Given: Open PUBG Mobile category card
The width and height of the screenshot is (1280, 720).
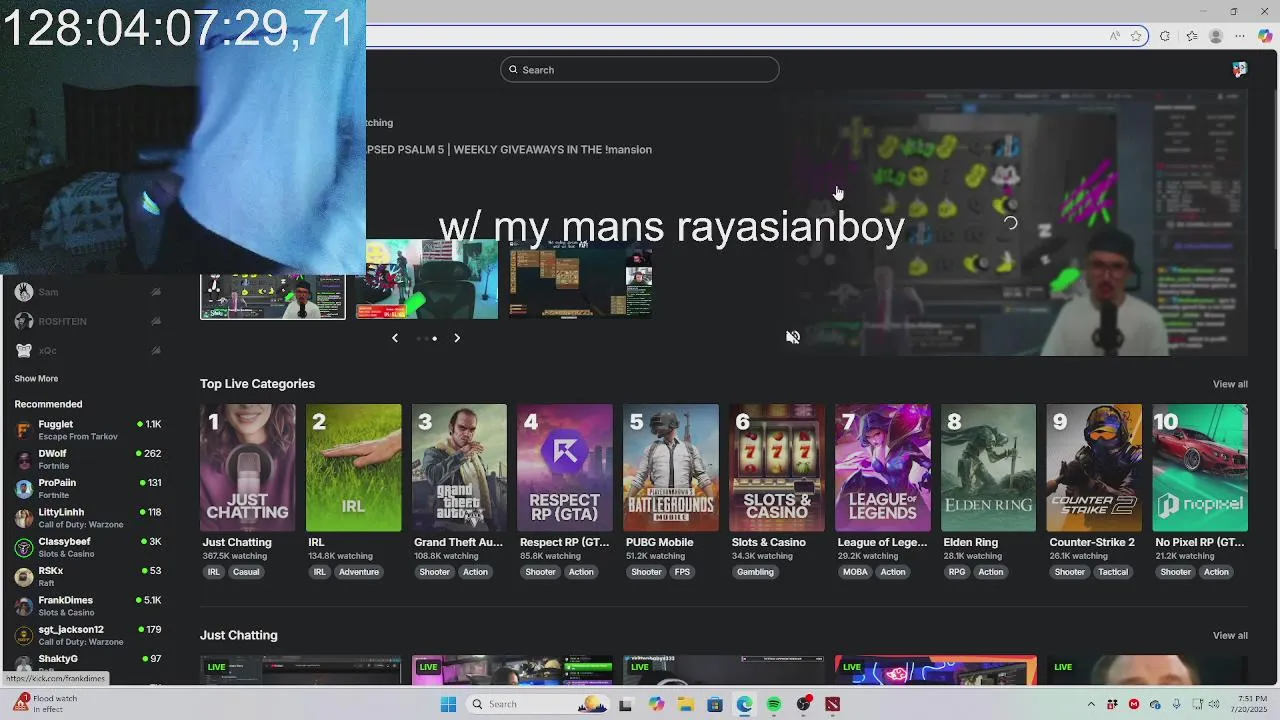Looking at the screenshot, I should click(x=671, y=468).
